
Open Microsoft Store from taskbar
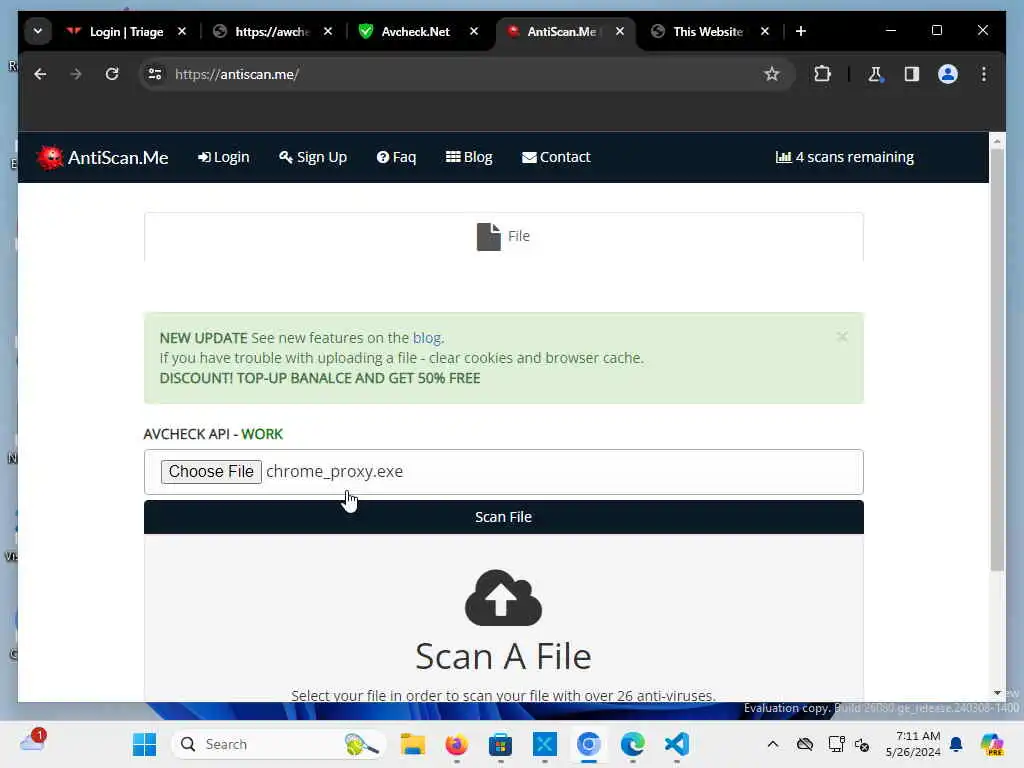pos(500,744)
